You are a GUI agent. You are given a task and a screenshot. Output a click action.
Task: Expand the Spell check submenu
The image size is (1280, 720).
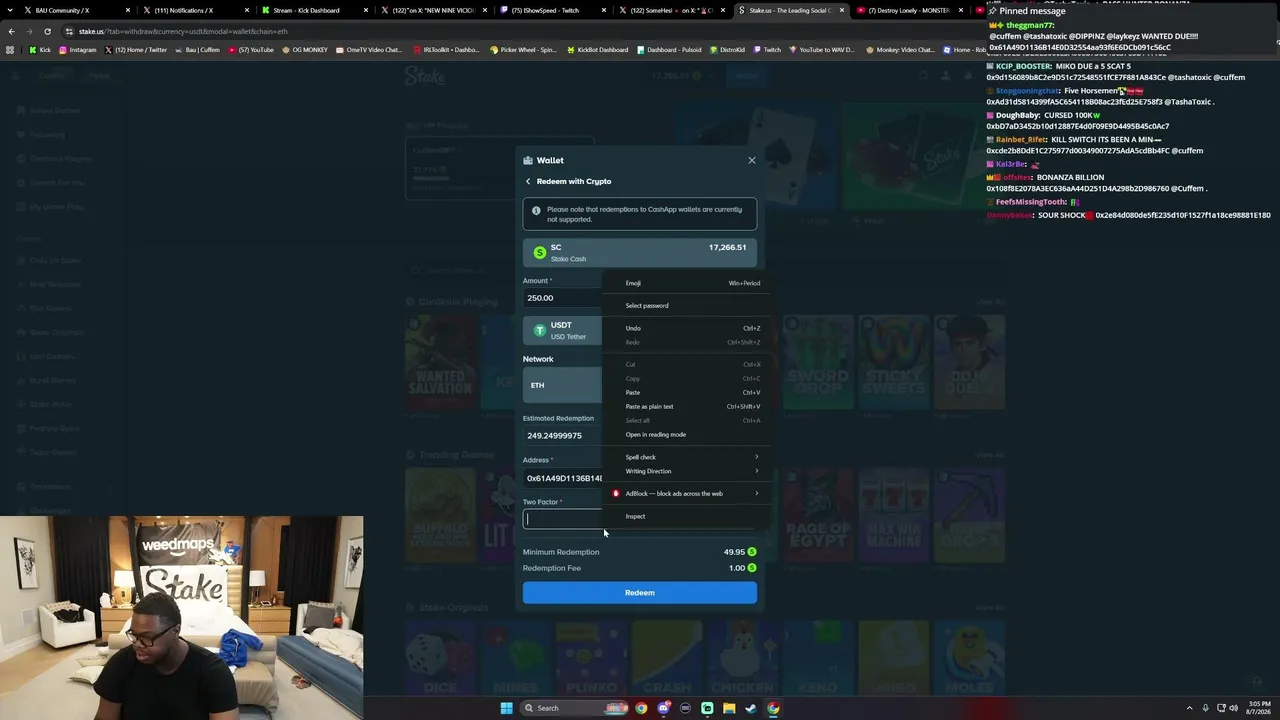[x=688, y=457]
